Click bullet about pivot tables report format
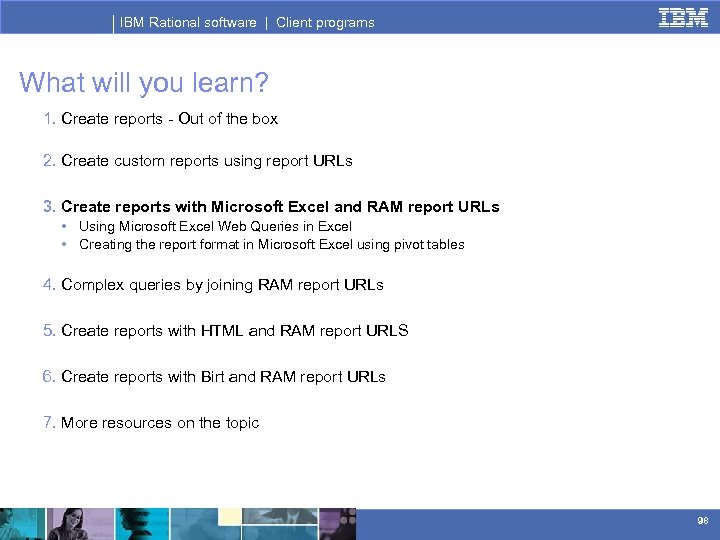The width and height of the screenshot is (720, 540). click(x=272, y=245)
